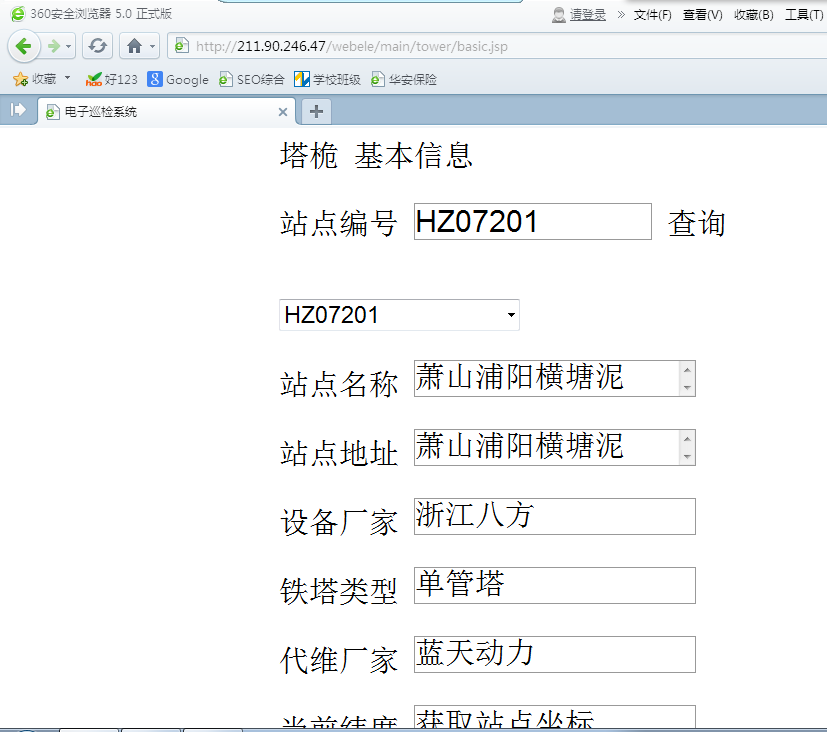Reload the page with the refresh icon
Screen dimensions: 827x732
[x=98, y=46]
